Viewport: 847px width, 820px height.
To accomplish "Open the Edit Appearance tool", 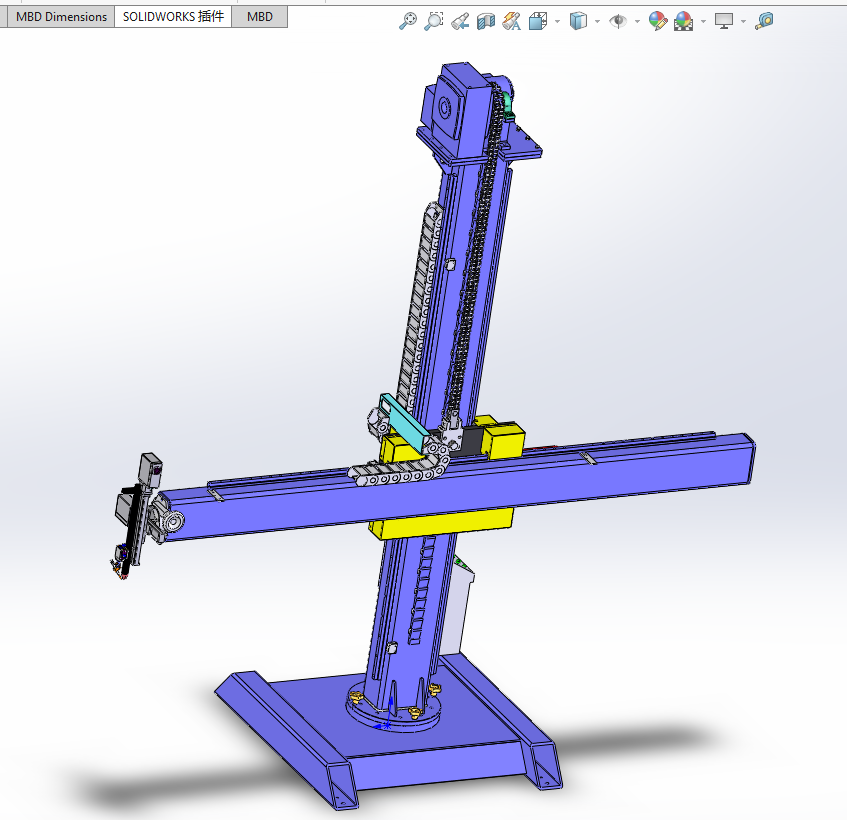I will click(x=657, y=22).
